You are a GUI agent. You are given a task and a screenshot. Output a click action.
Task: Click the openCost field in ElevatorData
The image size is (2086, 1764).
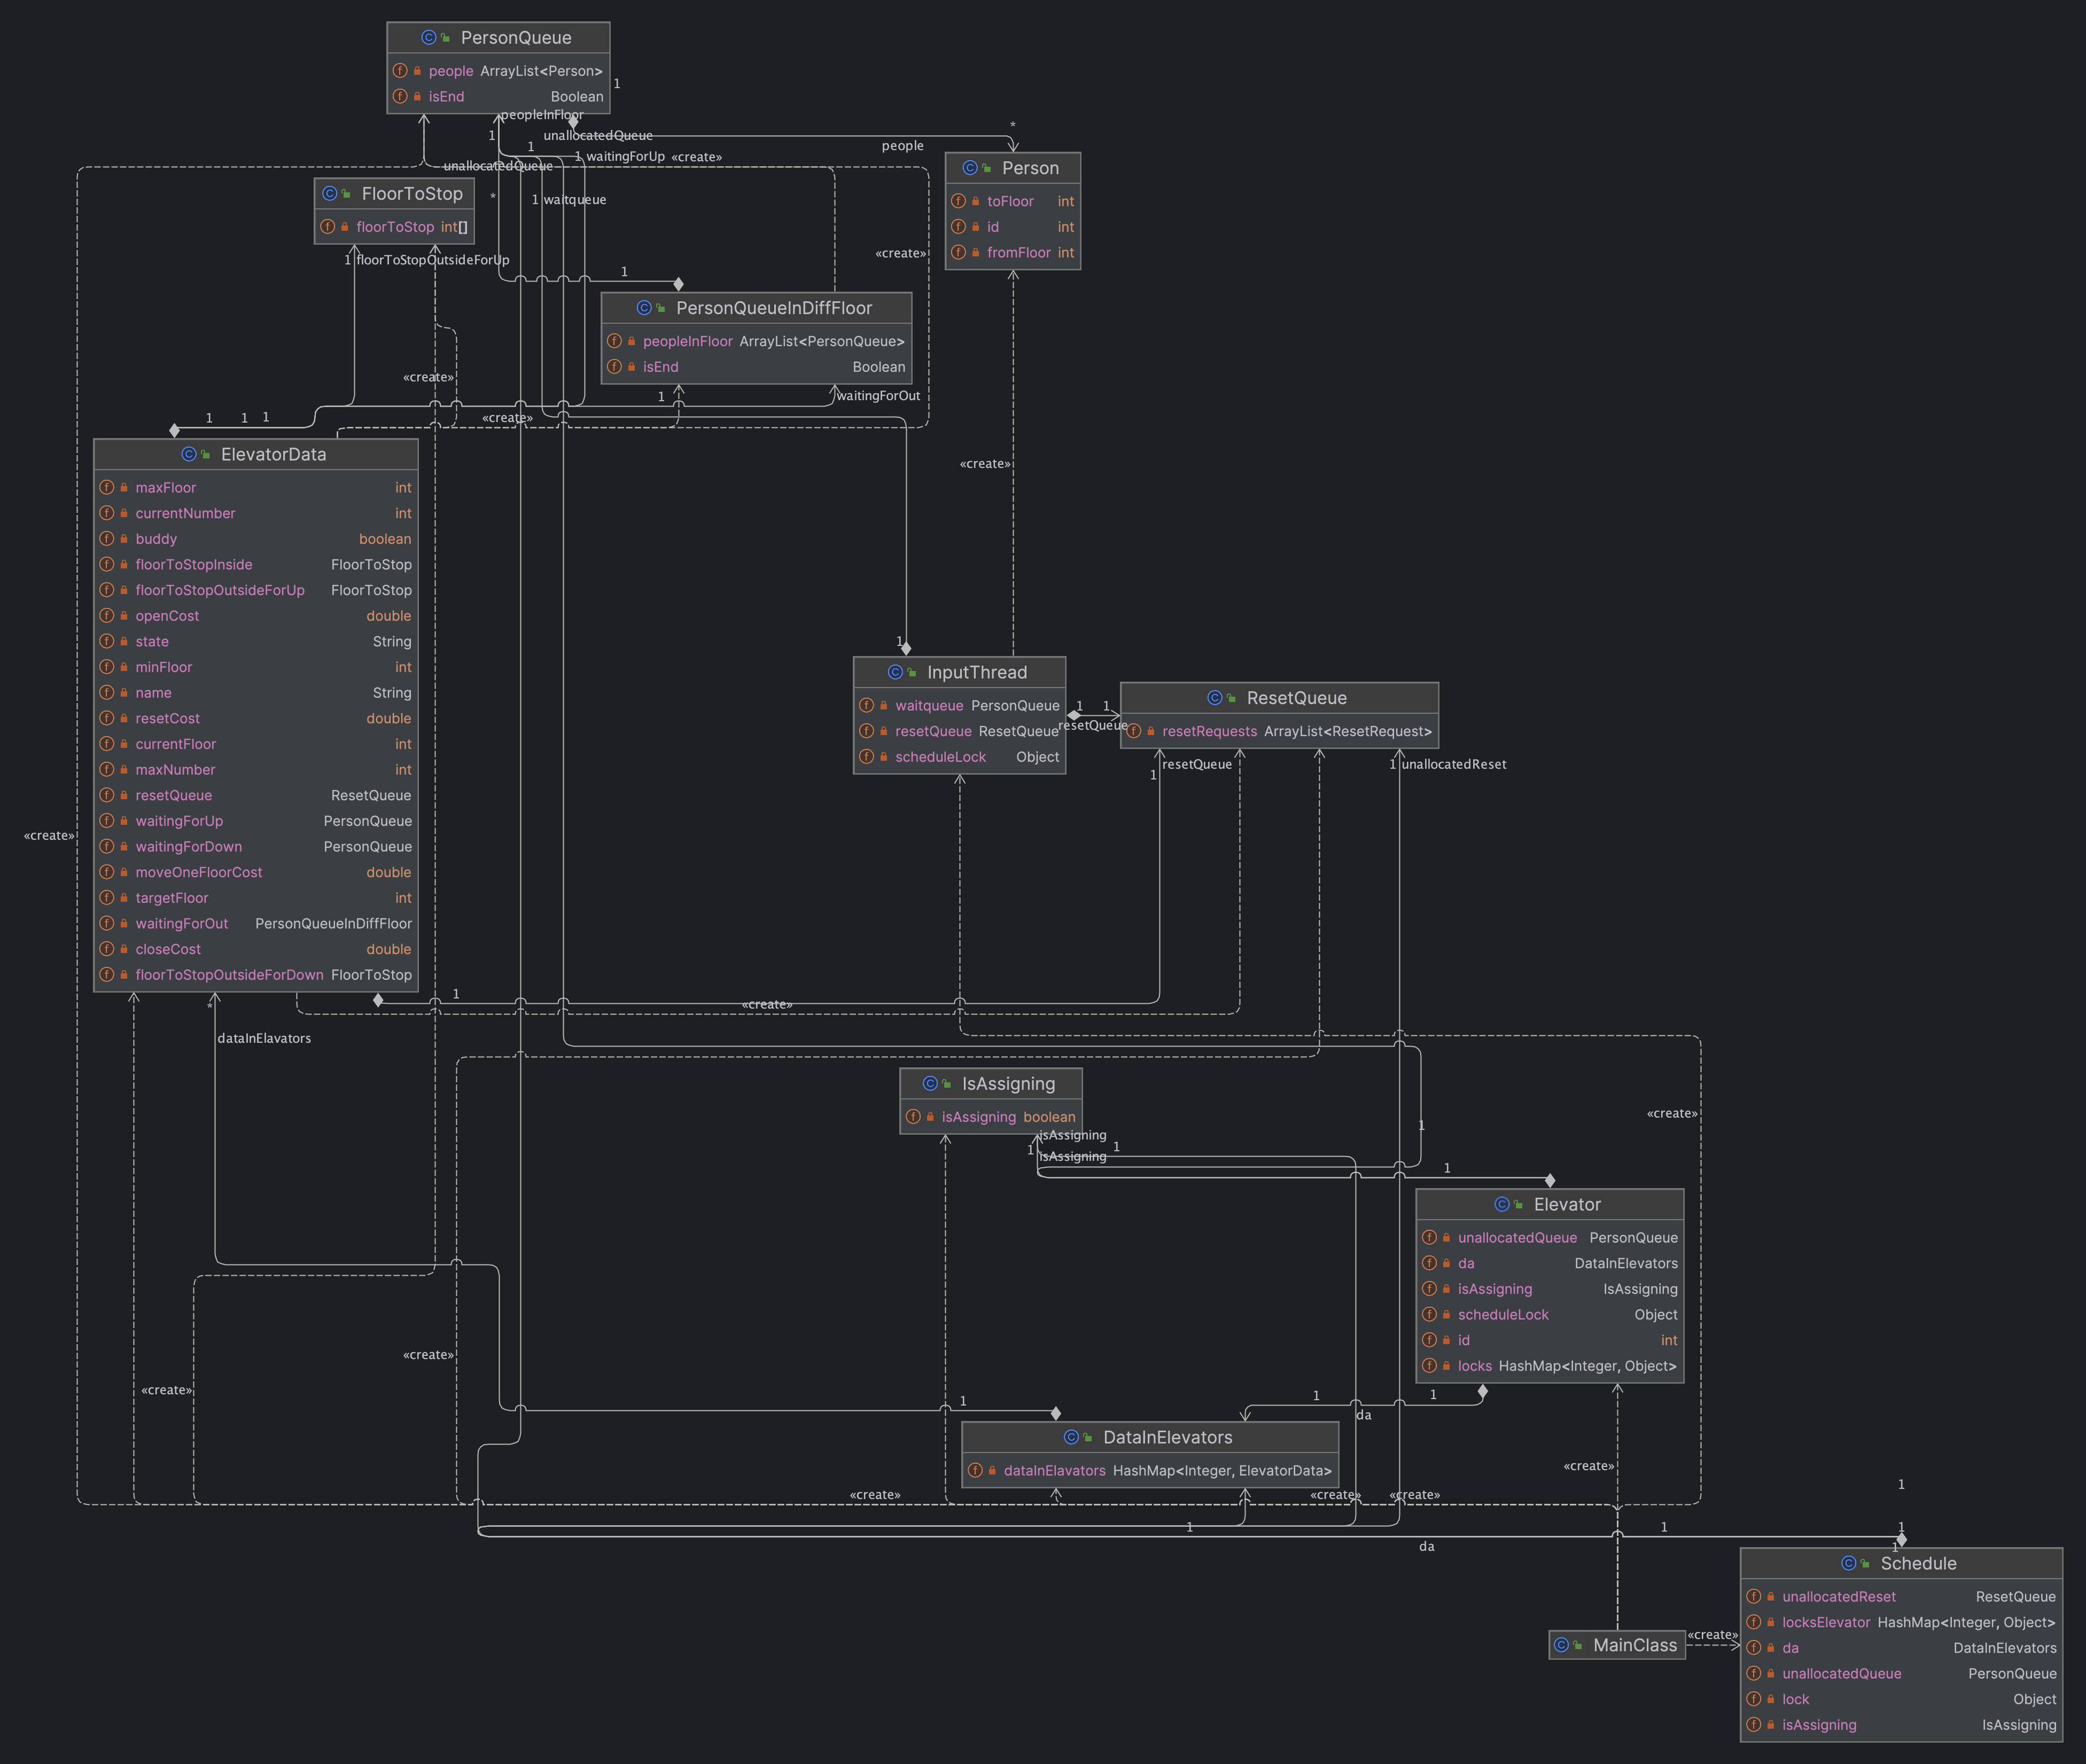pos(256,615)
